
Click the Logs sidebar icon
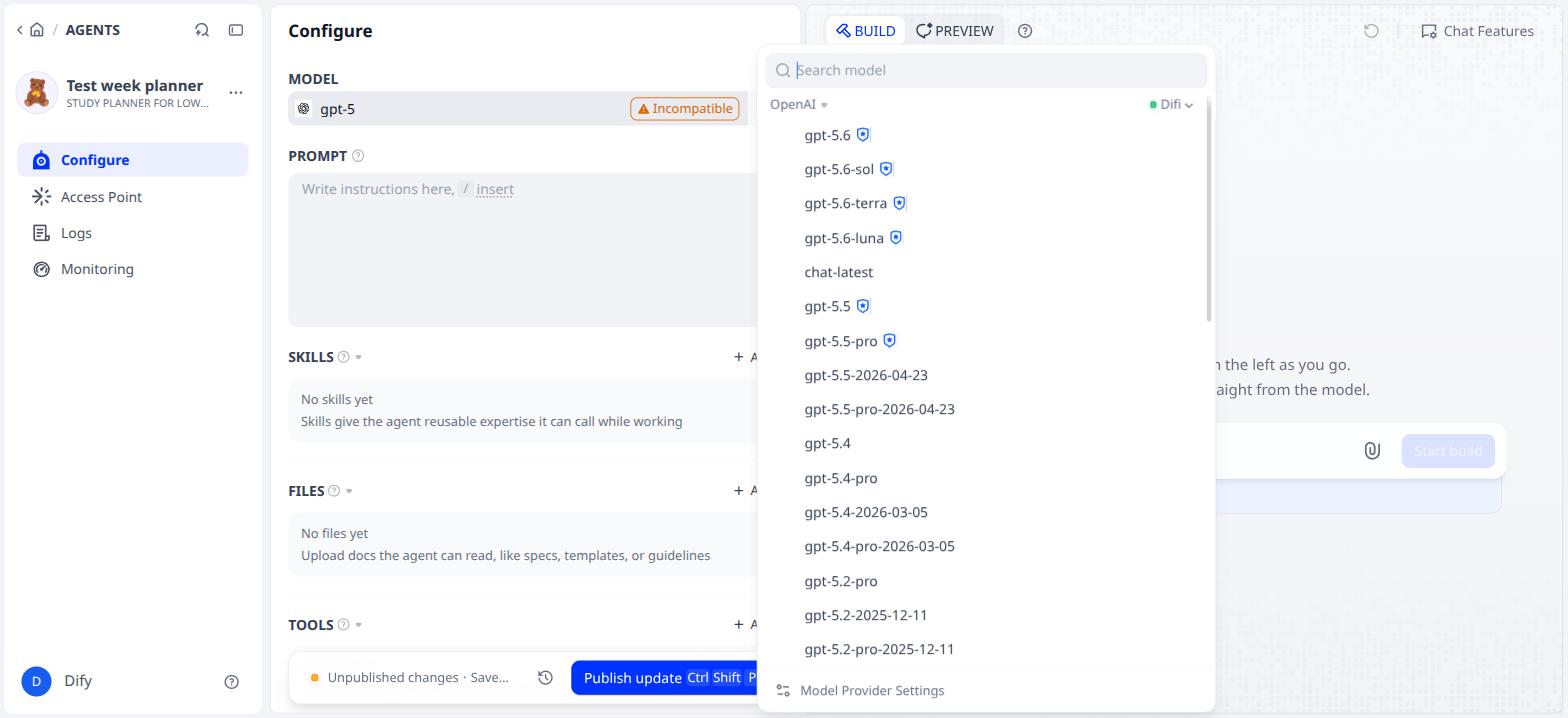[x=41, y=233]
